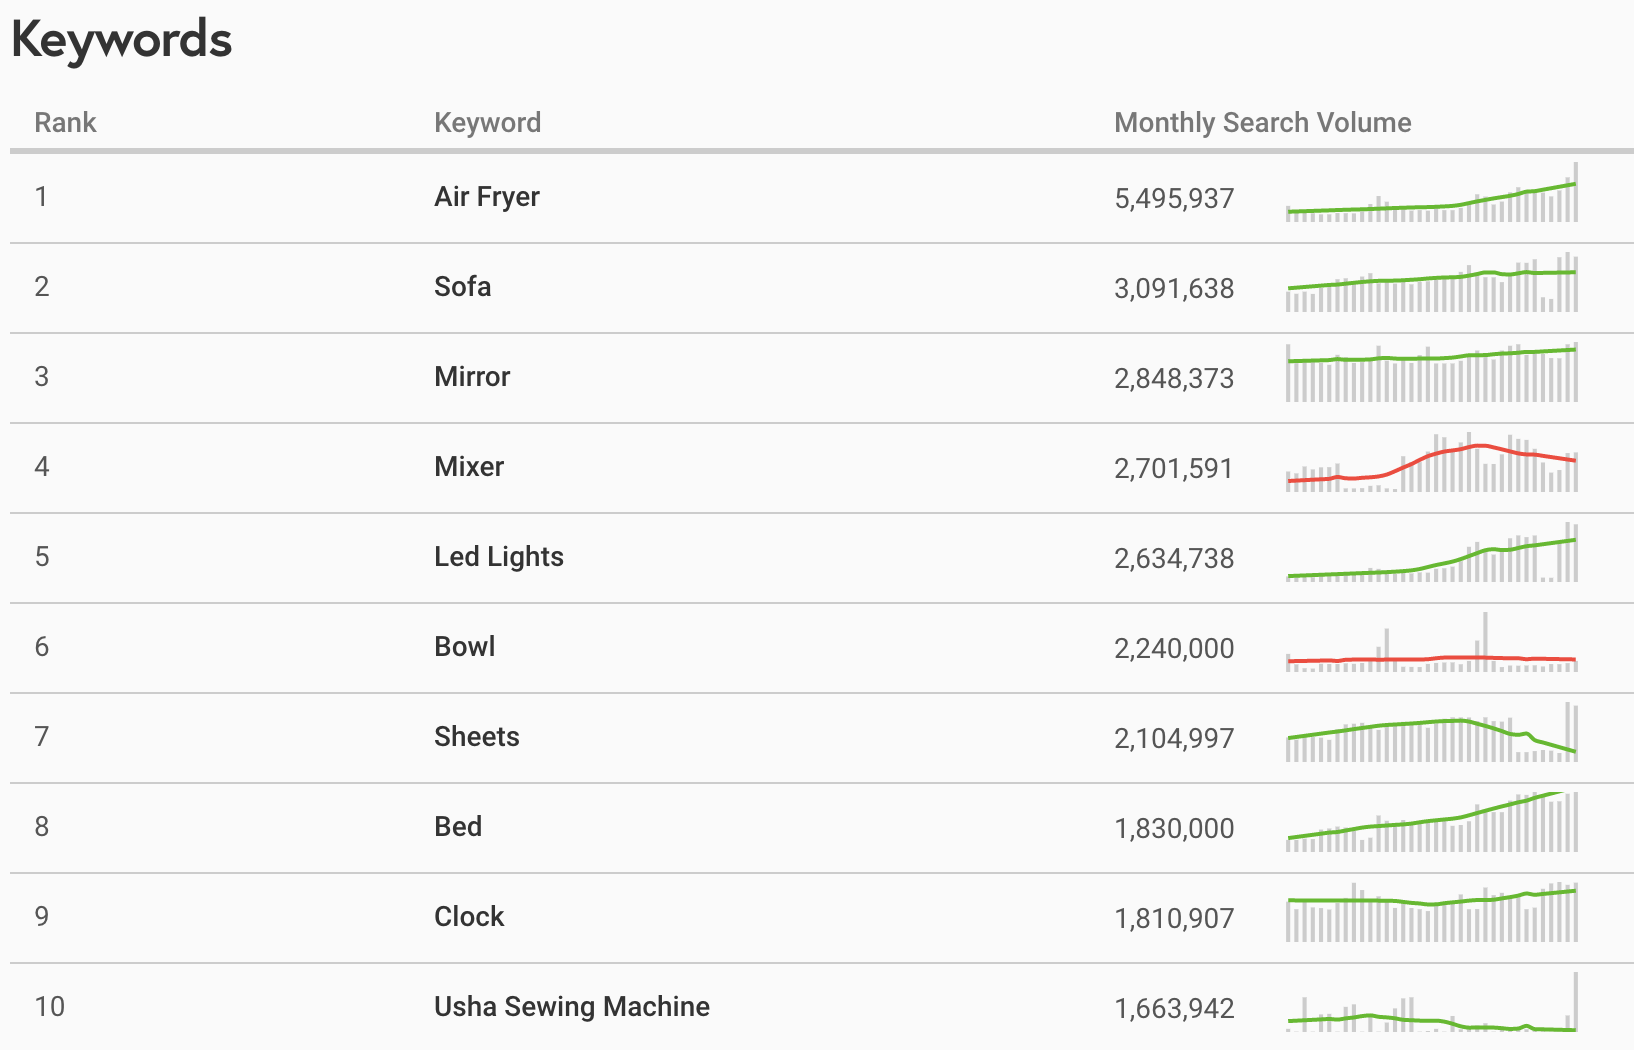This screenshot has width=1634, height=1050.
Task: Open the Sheets trend sparkline chart
Action: pyautogui.click(x=1432, y=732)
